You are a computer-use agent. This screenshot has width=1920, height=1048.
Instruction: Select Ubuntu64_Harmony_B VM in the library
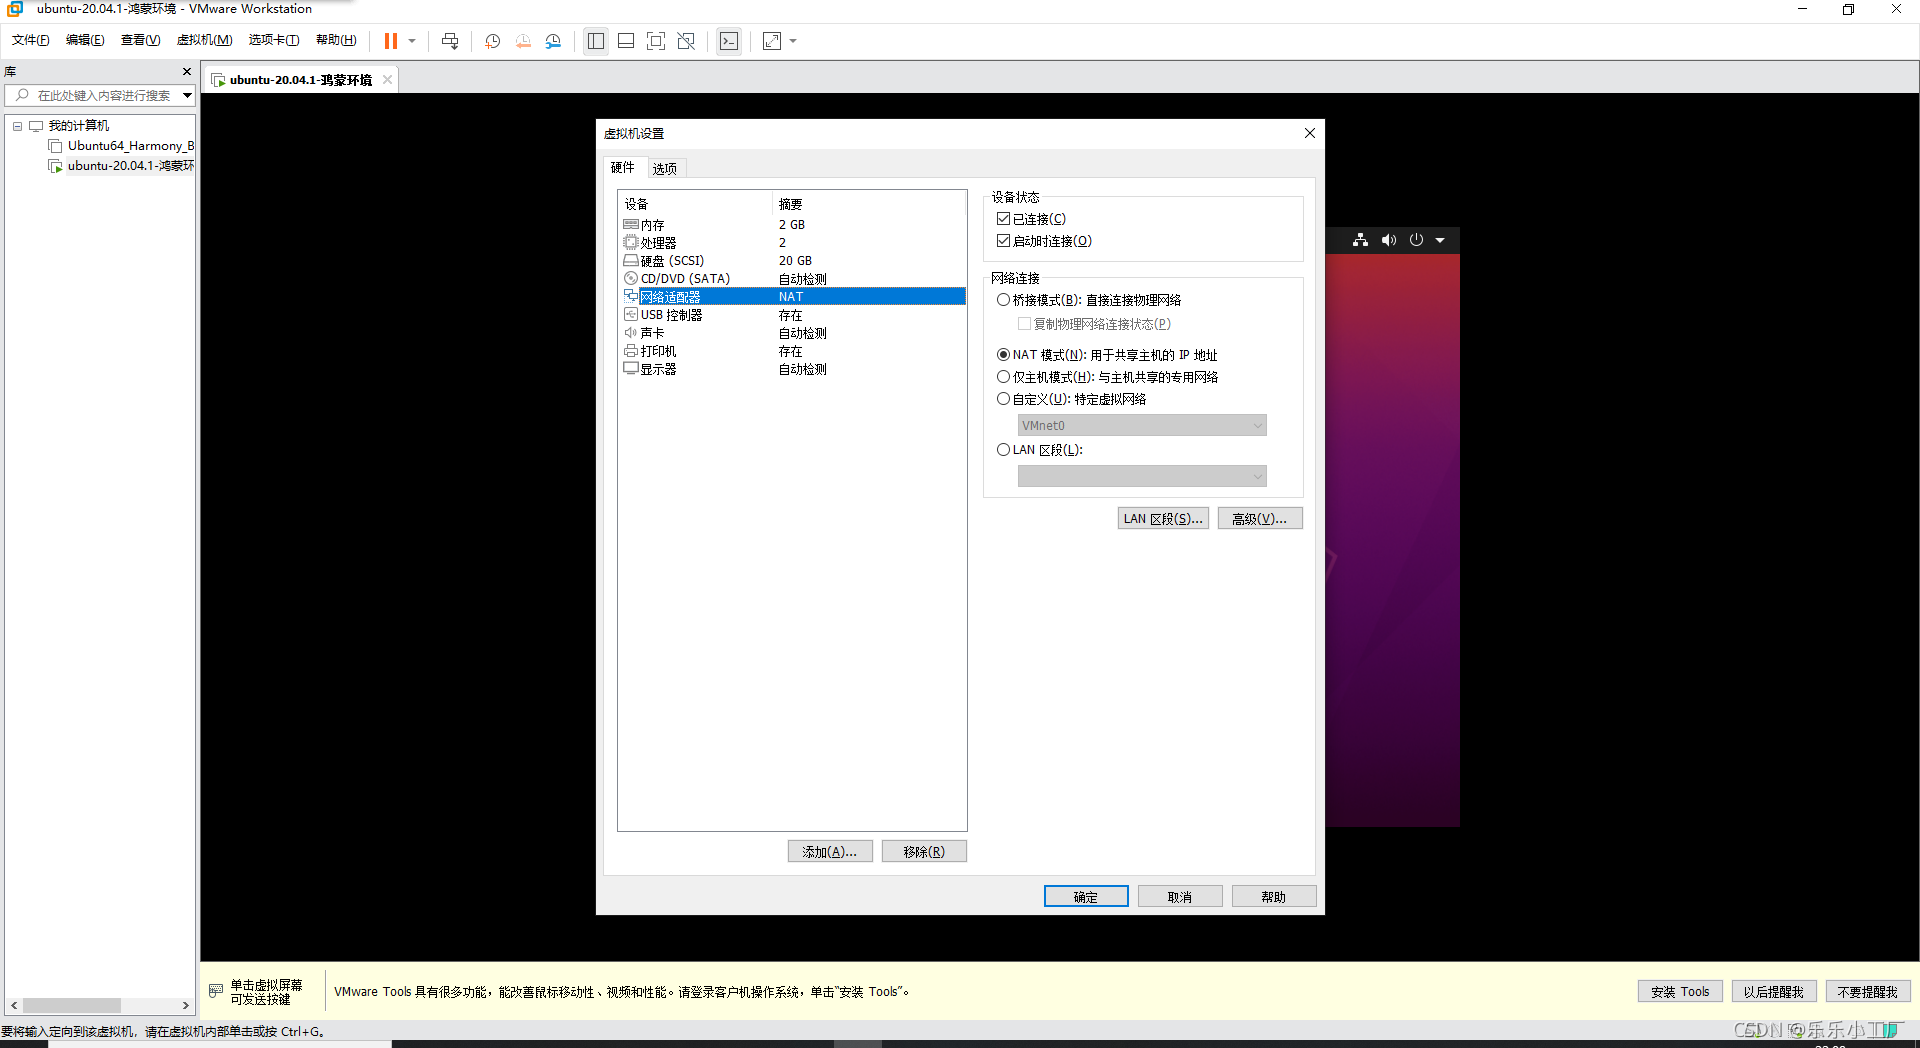pyautogui.click(x=122, y=146)
